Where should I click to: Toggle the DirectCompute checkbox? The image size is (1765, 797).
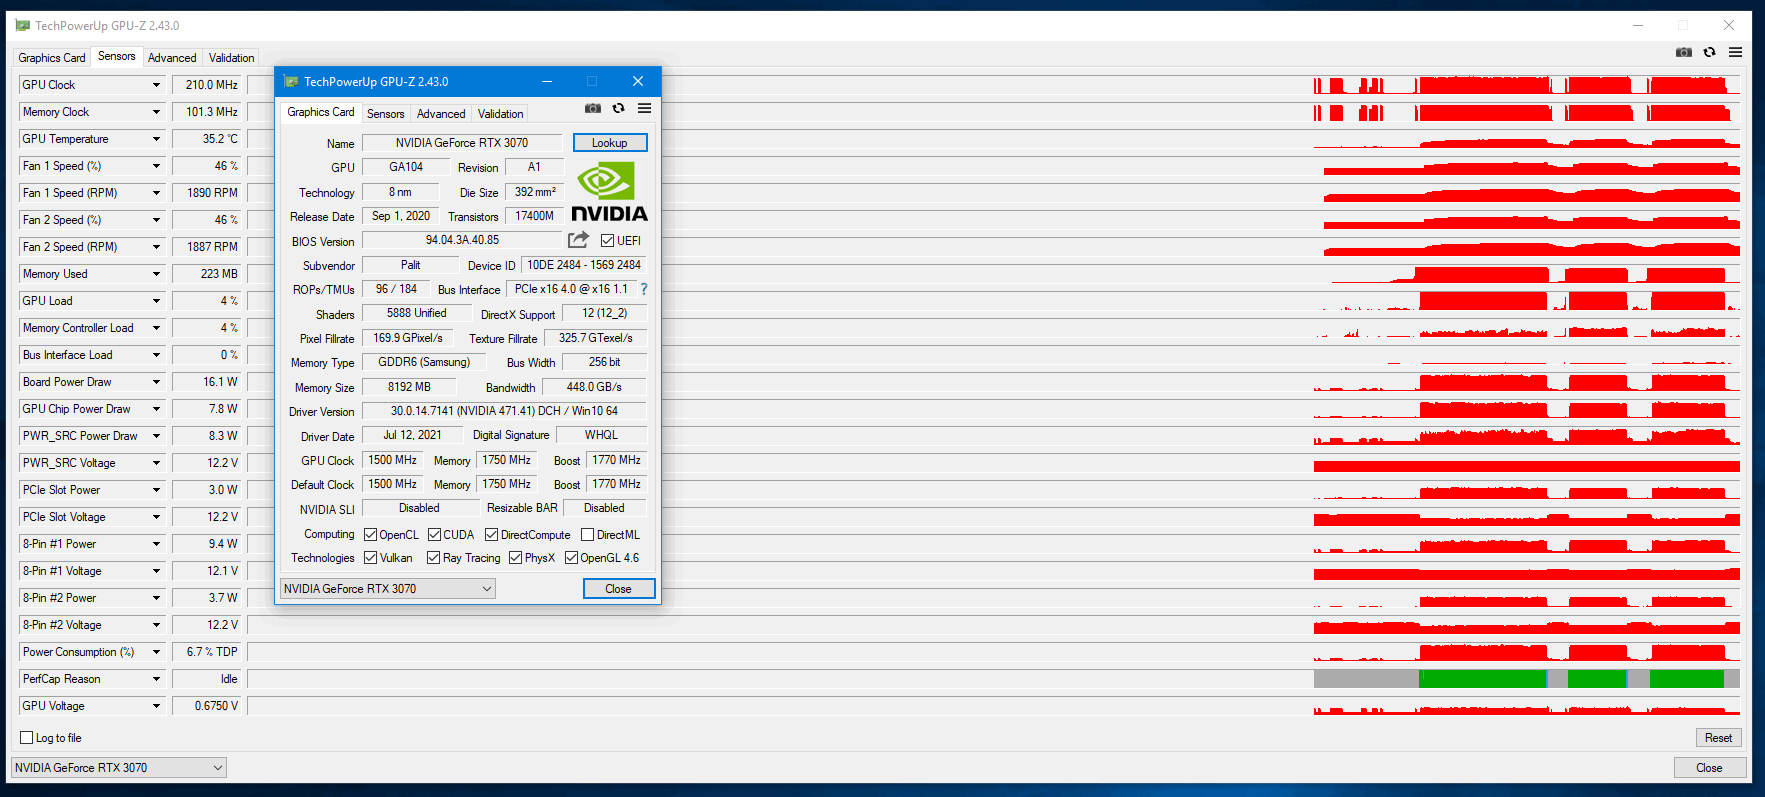pos(492,535)
